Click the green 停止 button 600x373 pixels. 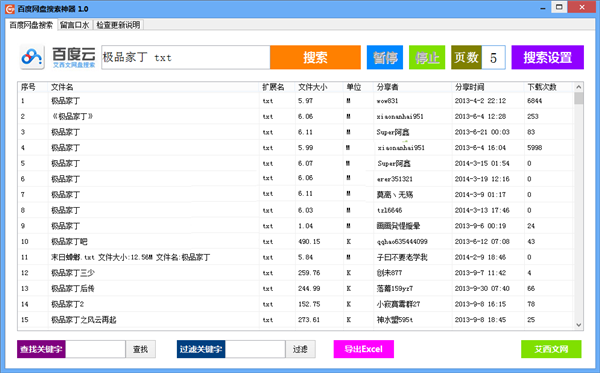(x=427, y=57)
